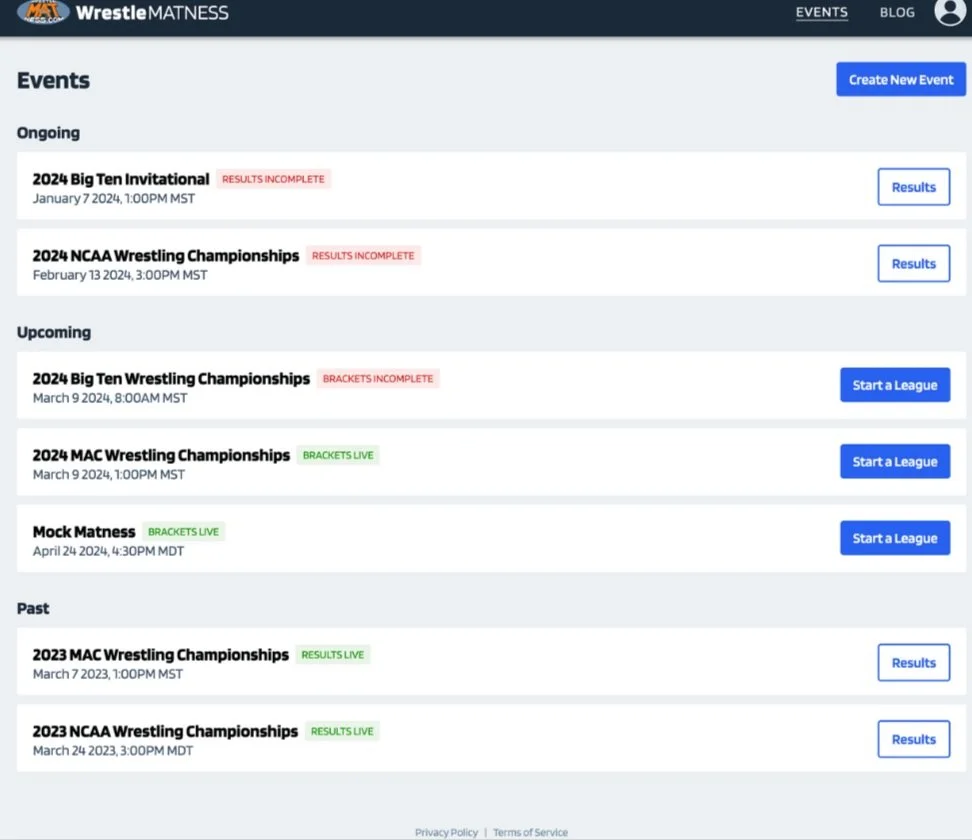Select the 2023 NCAA Wrestling Championships title
This screenshot has height=840, width=972.
click(165, 732)
